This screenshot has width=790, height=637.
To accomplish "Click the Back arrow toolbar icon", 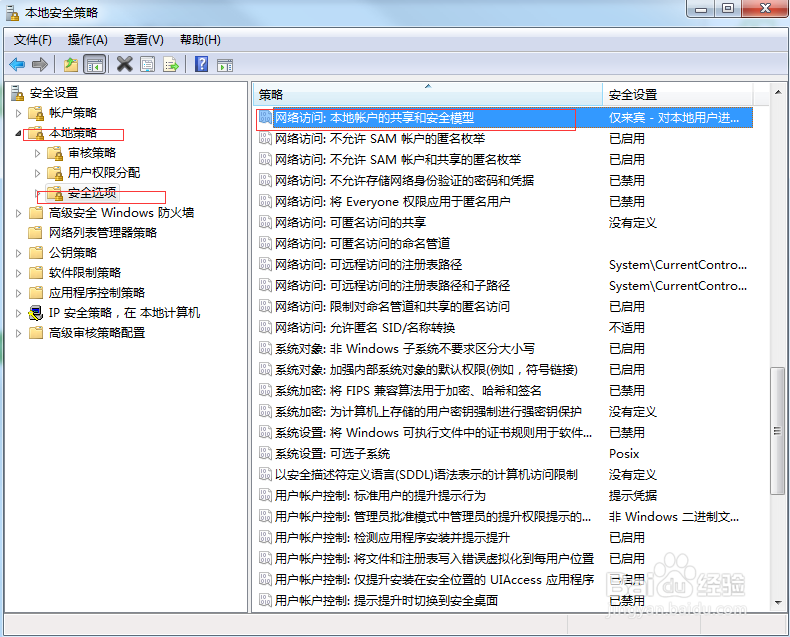I will point(17,65).
